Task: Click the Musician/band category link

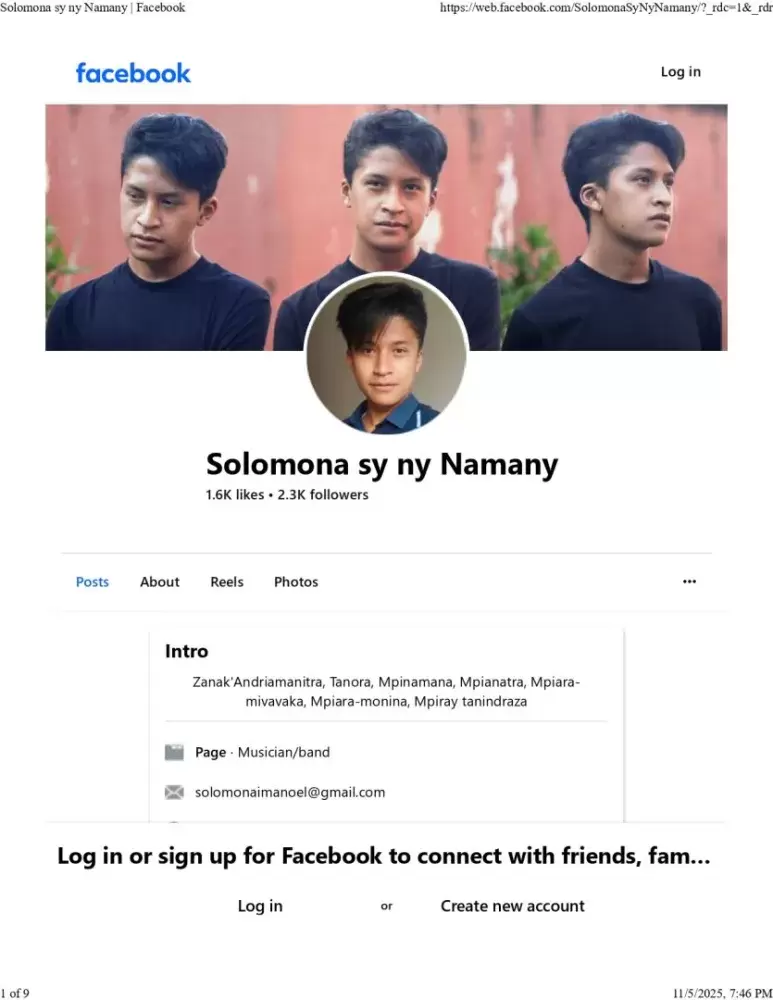Action: pos(283,752)
